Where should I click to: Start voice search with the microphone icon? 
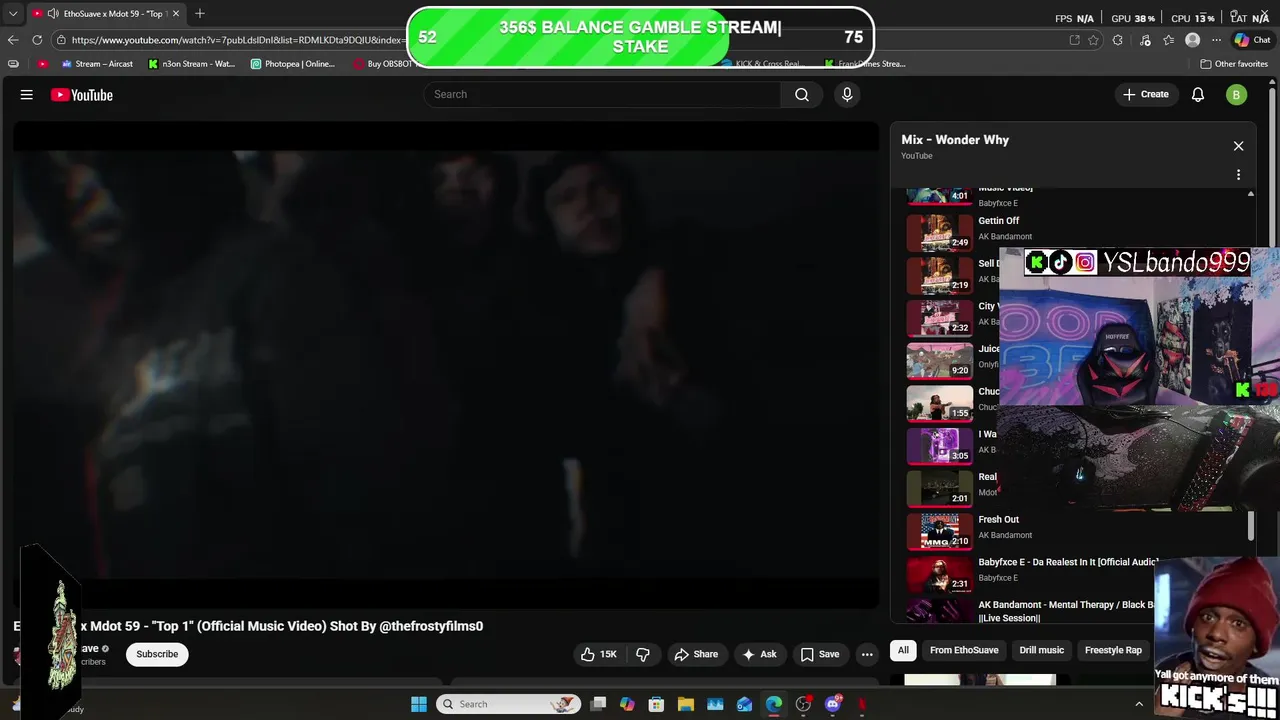(847, 94)
